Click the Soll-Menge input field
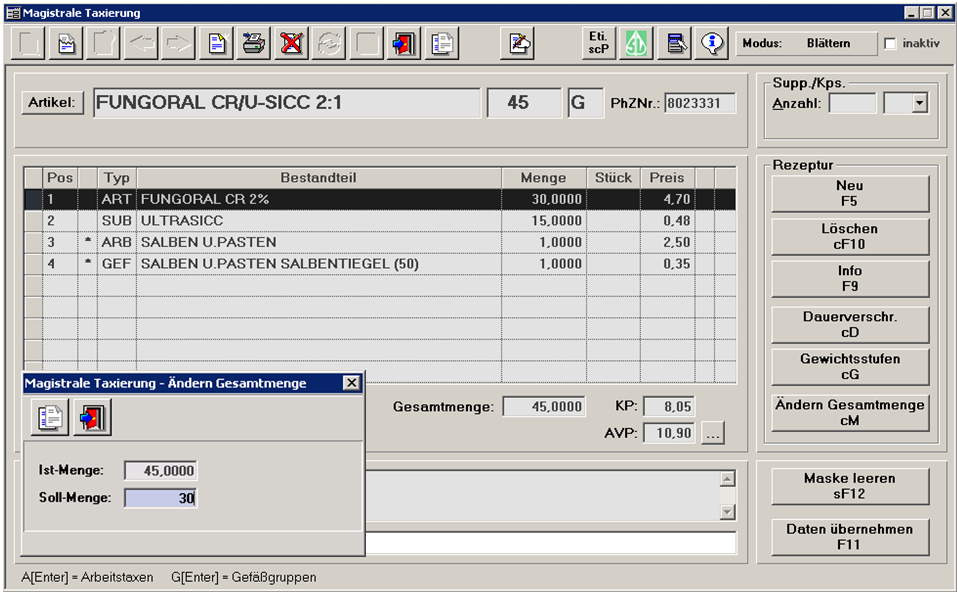The image size is (957, 592). [x=160, y=497]
